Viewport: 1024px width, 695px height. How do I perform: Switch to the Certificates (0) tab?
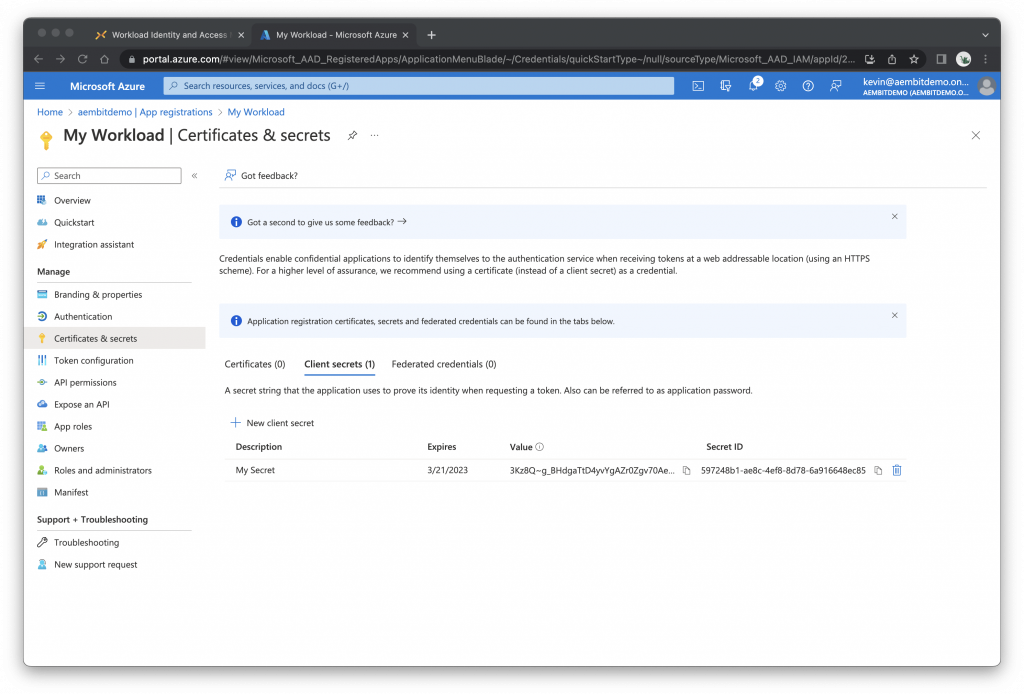pos(255,364)
